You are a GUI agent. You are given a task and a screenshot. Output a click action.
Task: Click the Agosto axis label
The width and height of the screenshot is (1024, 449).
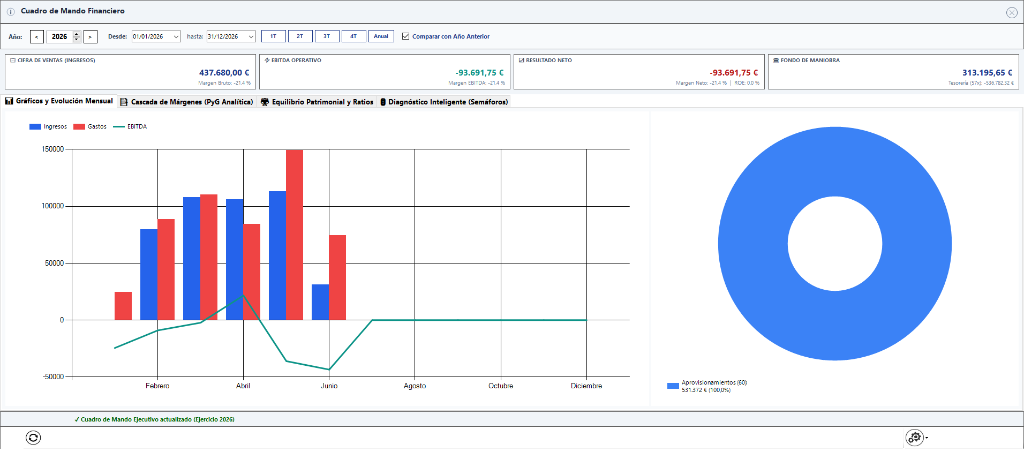click(x=415, y=386)
